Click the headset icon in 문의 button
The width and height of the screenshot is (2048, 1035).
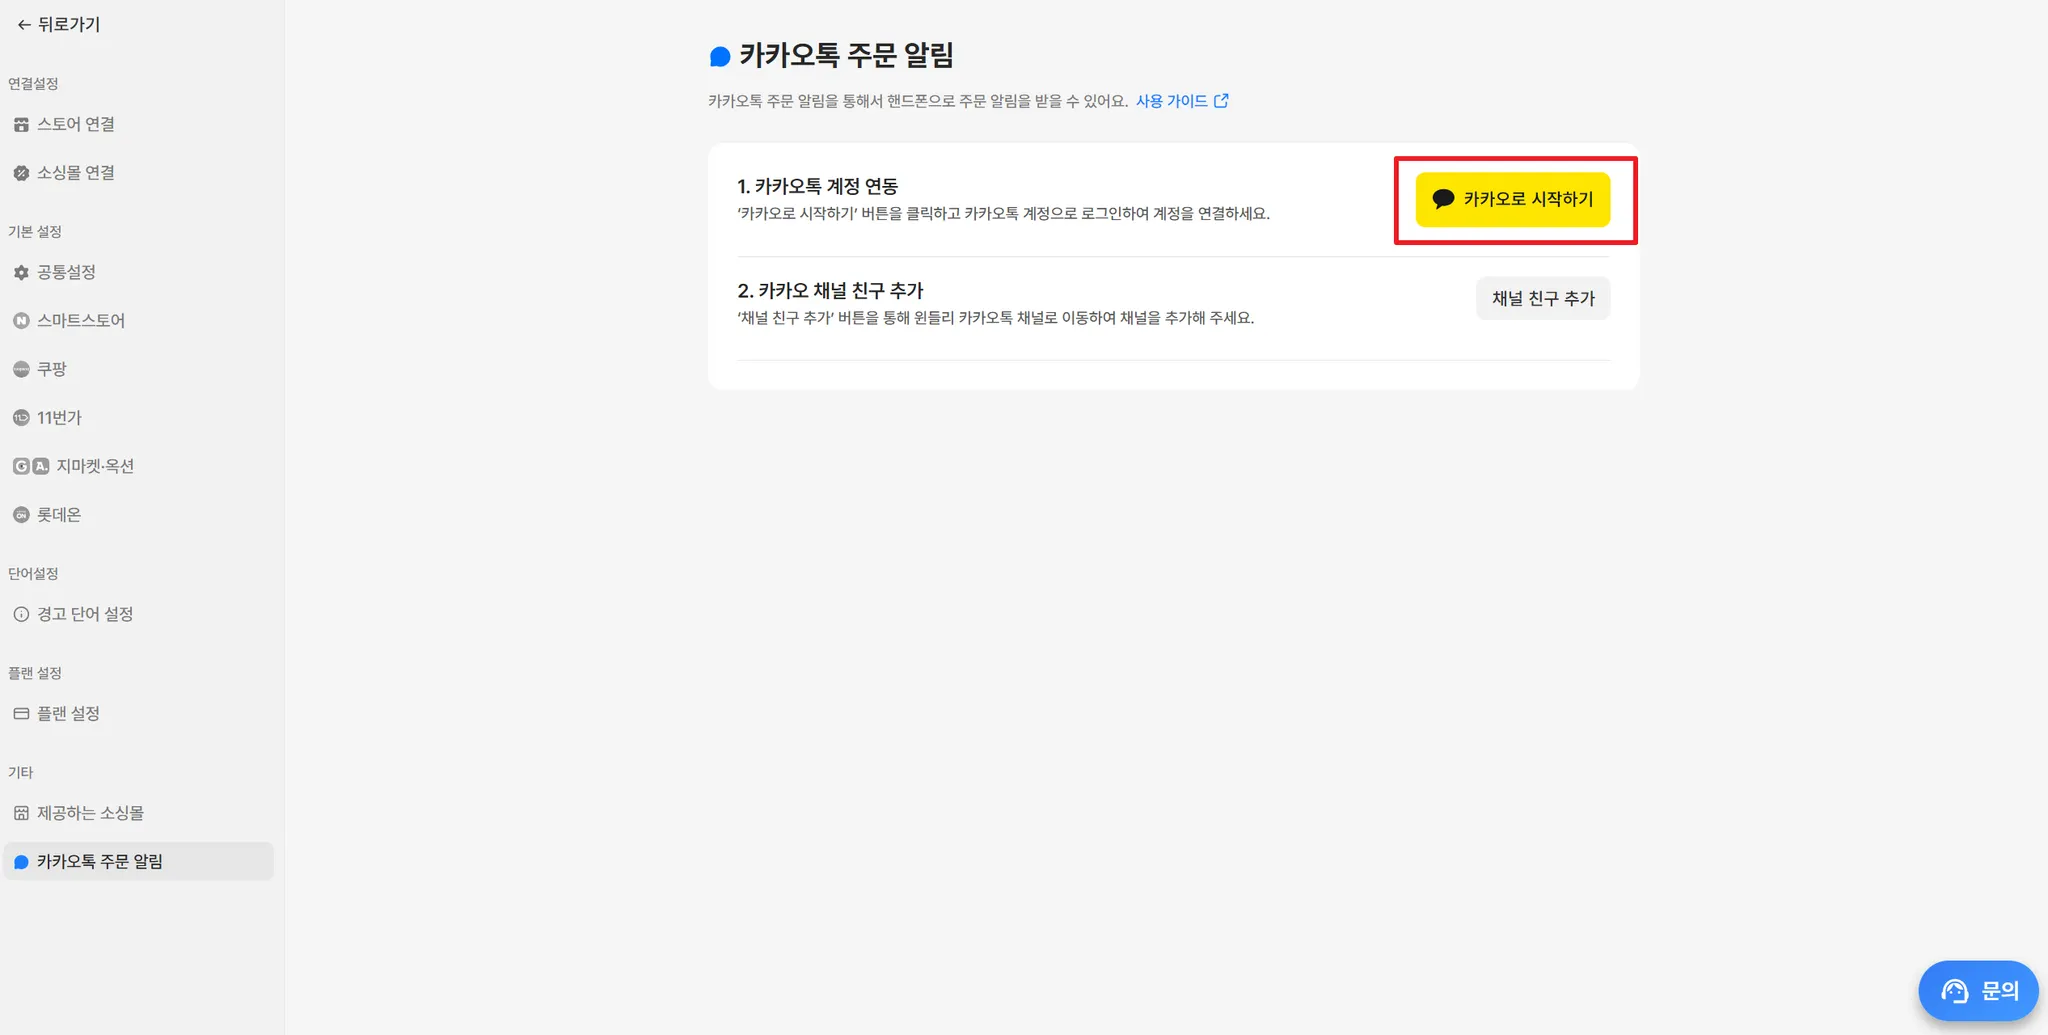point(1955,991)
